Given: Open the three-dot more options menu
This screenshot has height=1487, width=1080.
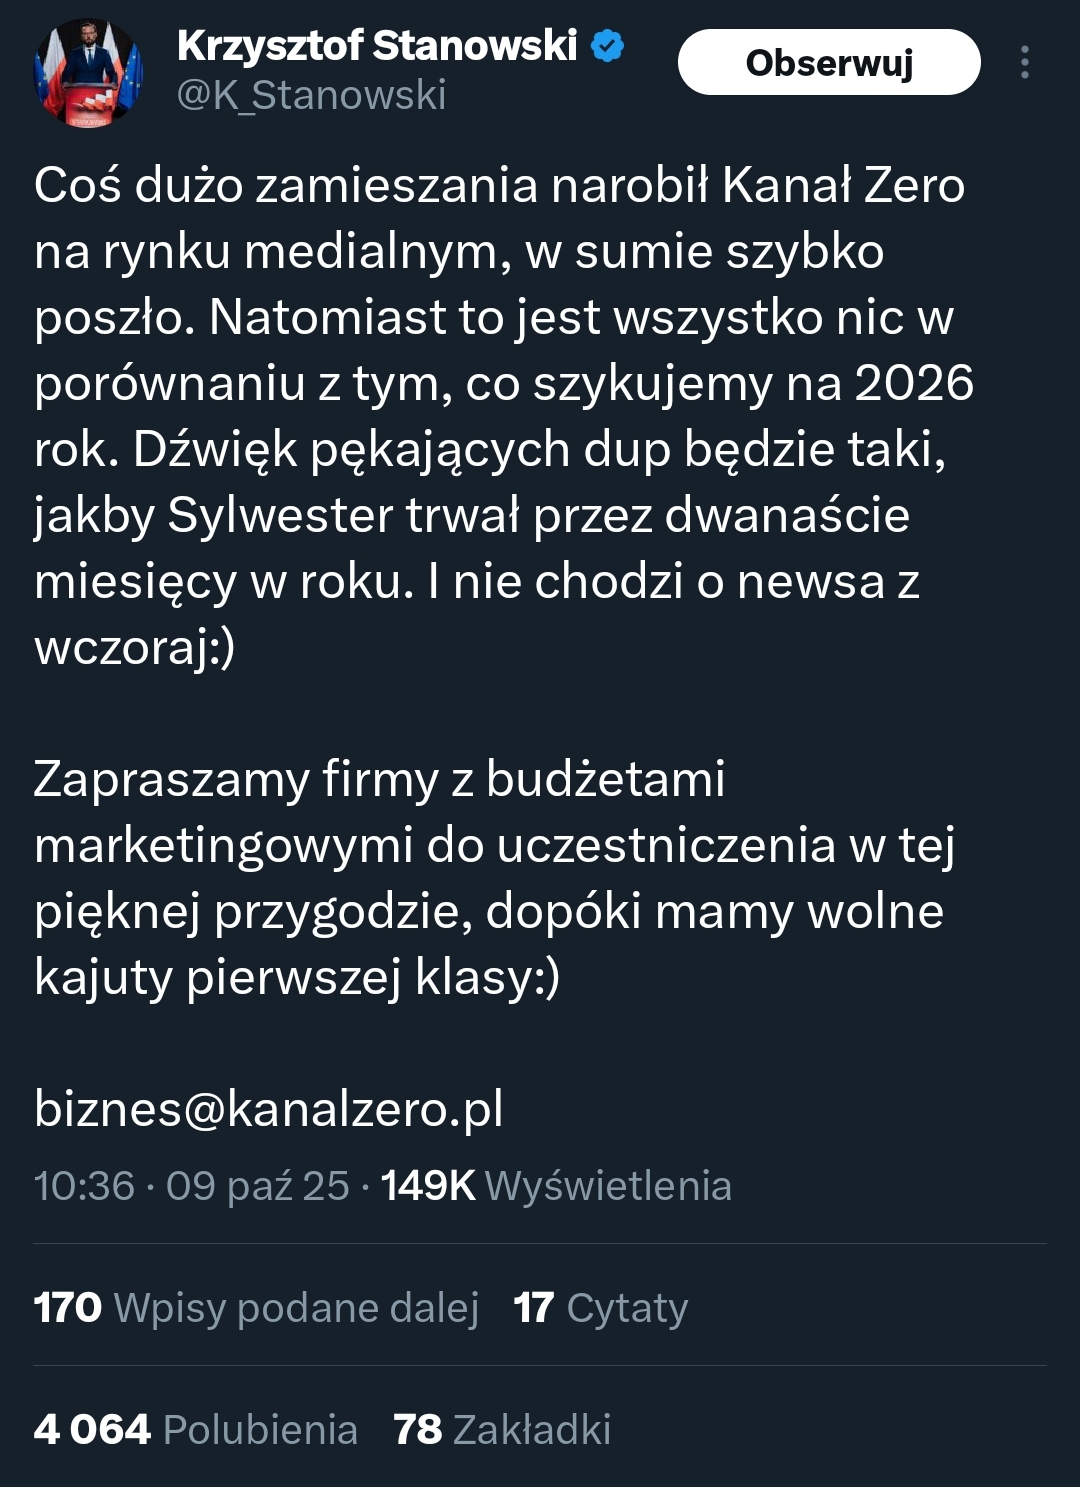Looking at the screenshot, I should (1024, 62).
